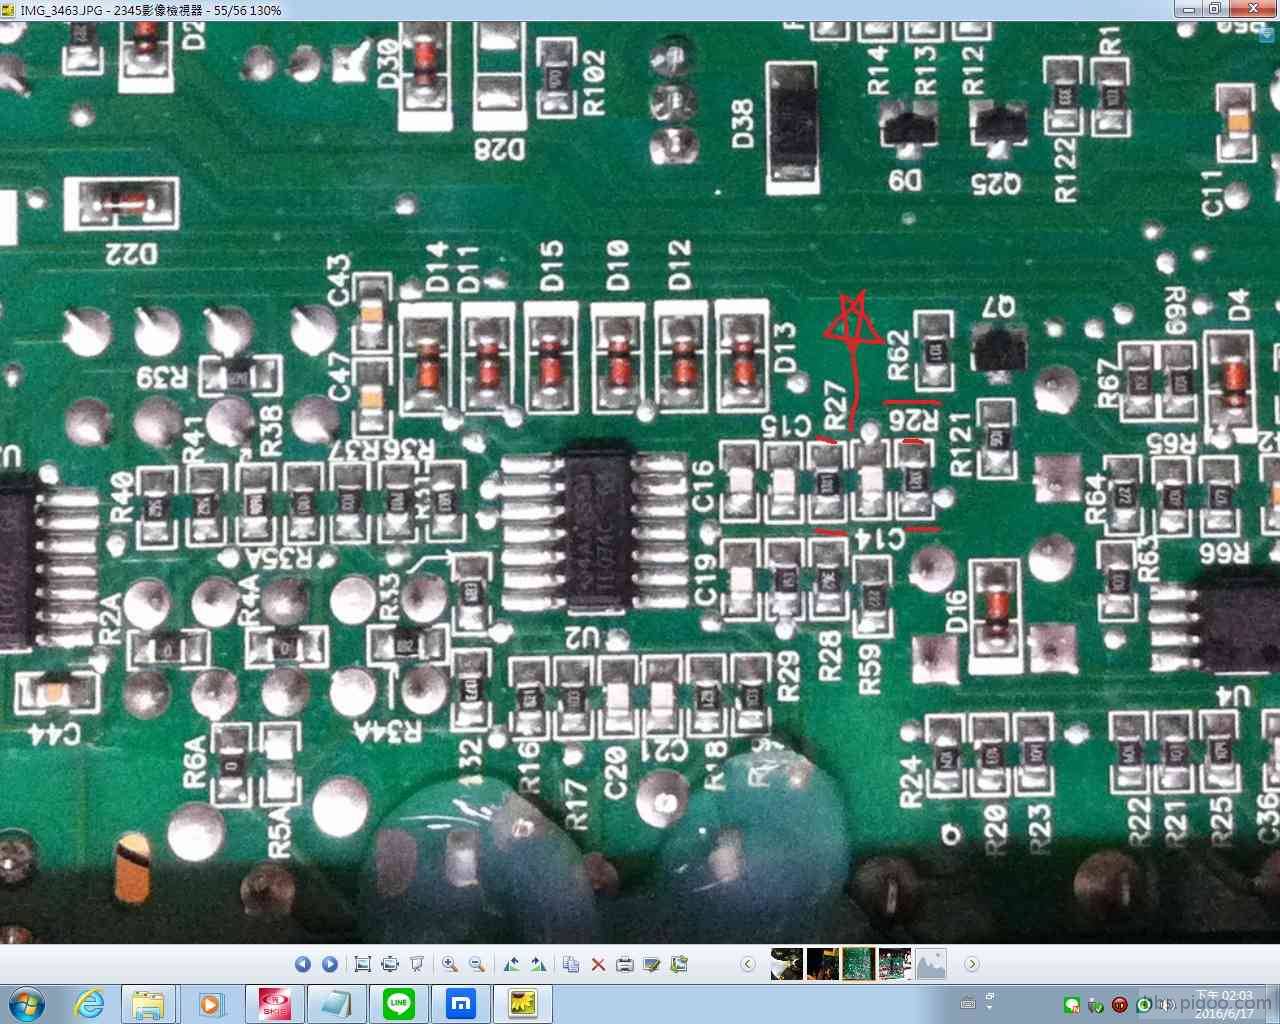Open the on-screen keyboard tray icon
The image size is (1280, 1024).
(x=968, y=1003)
